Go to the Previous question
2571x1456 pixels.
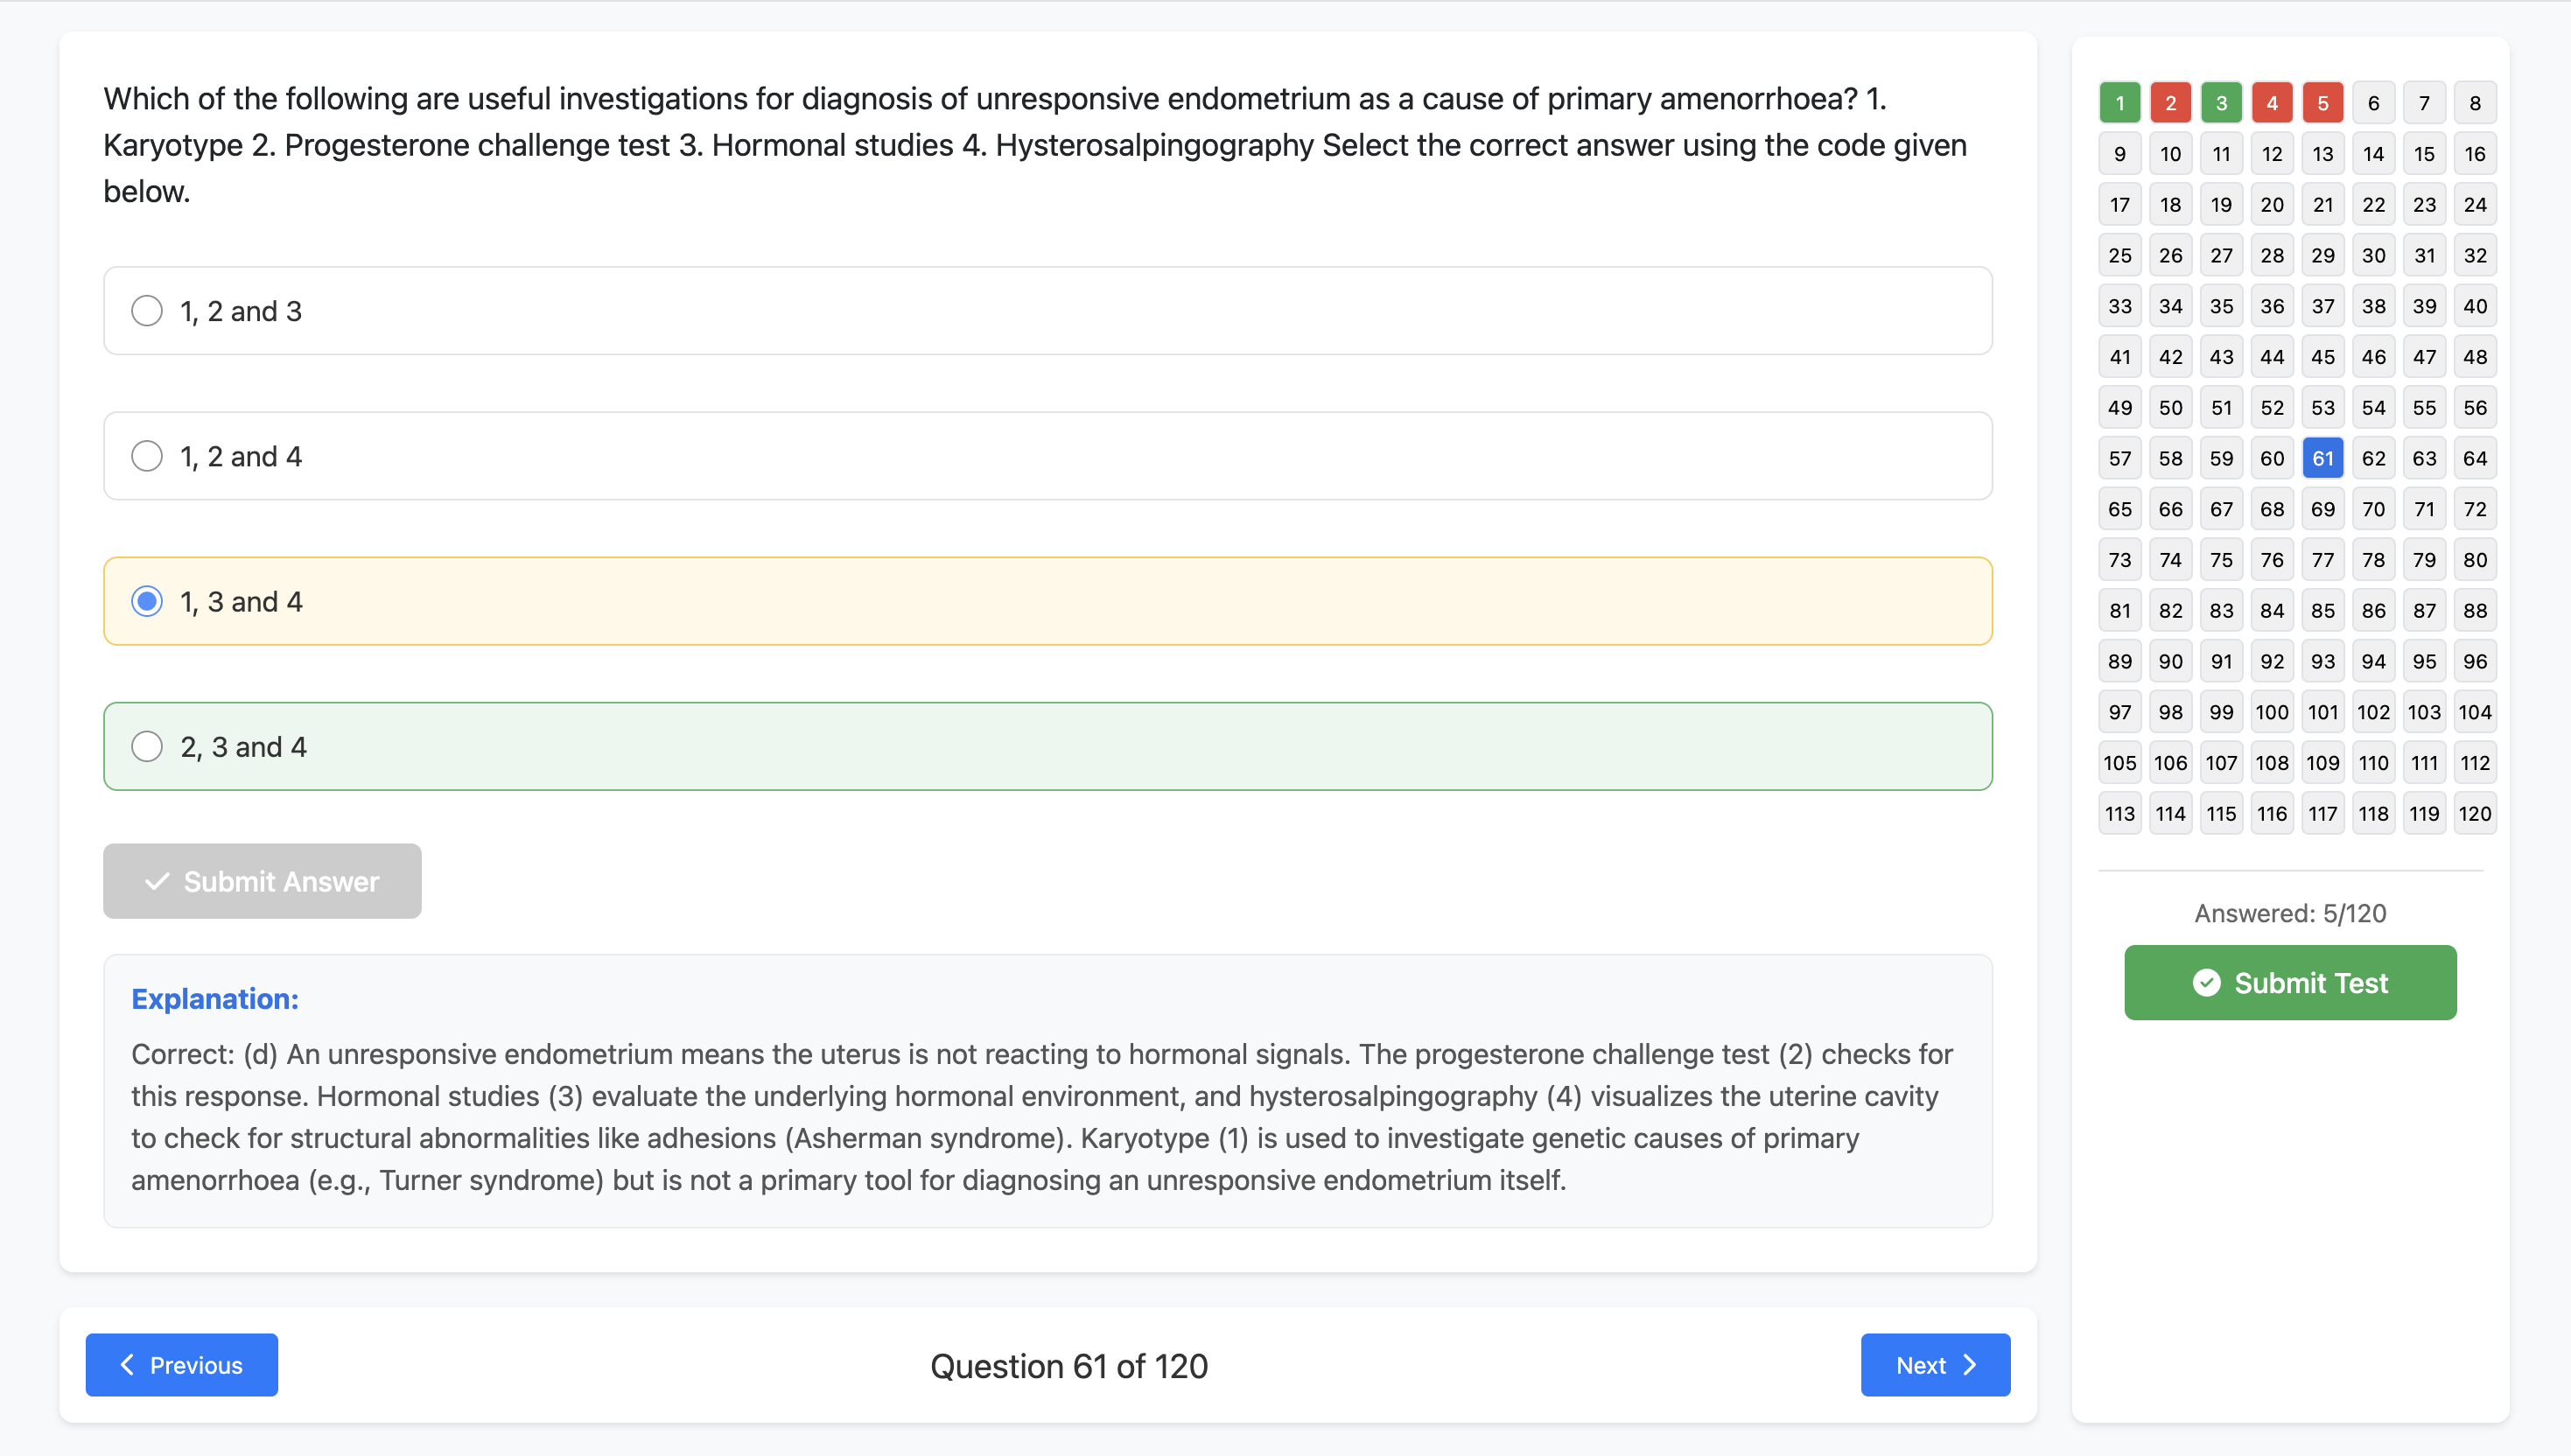(x=181, y=1364)
